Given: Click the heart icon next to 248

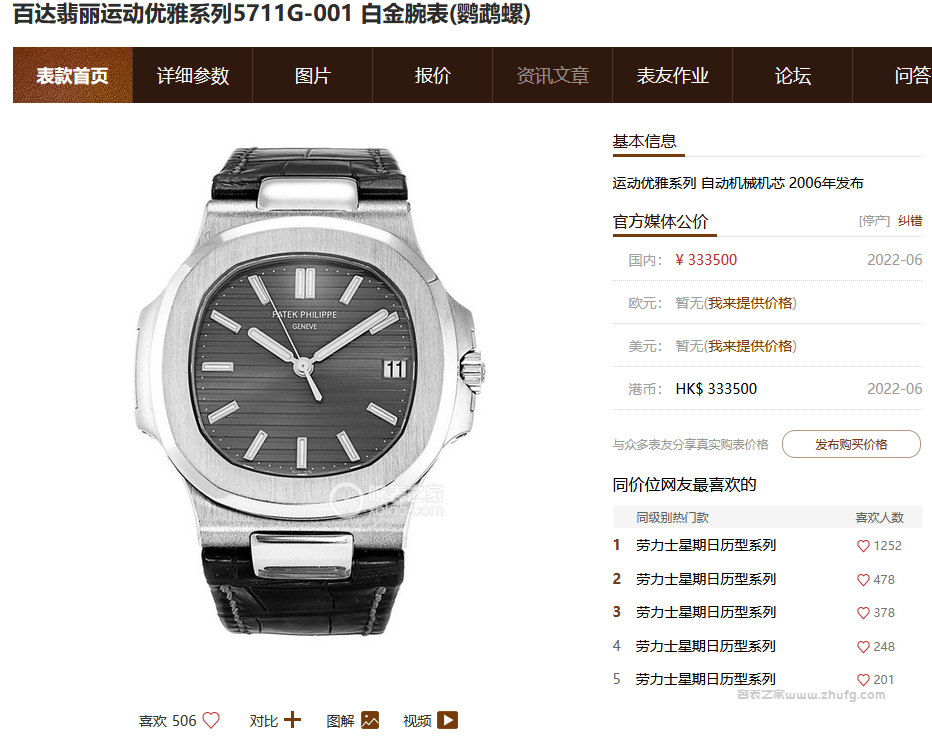Looking at the screenshot, I should coord(863,647).
